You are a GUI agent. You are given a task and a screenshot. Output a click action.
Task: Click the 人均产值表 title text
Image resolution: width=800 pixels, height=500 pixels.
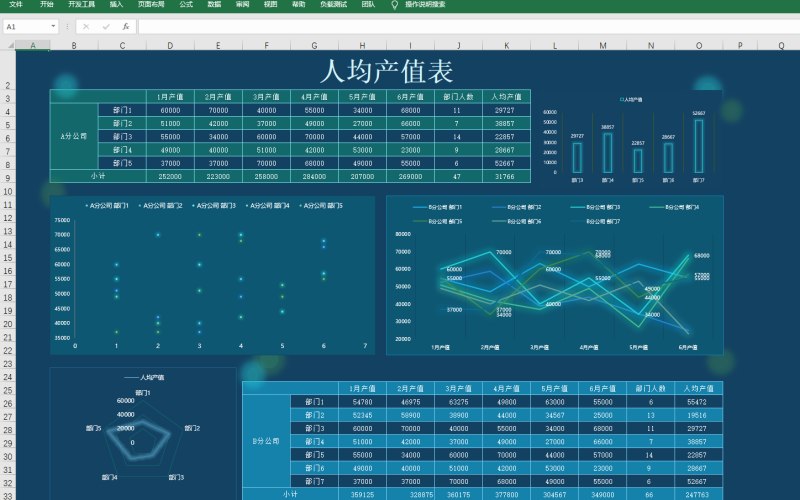[x=387, y=71]
